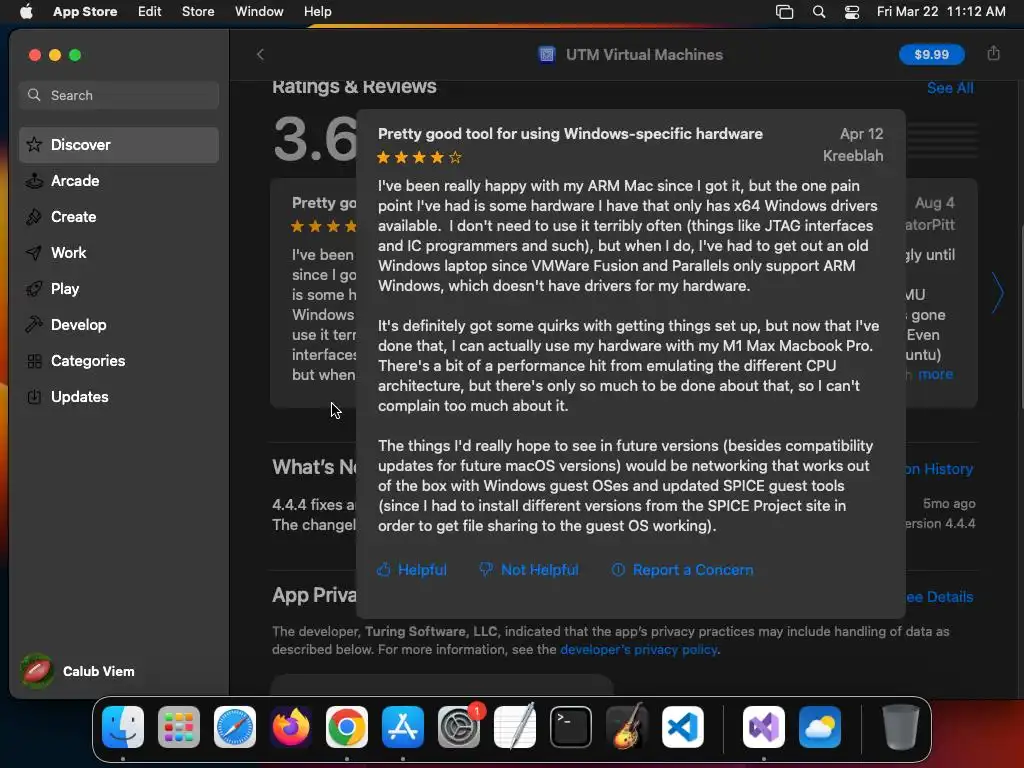Open Safari from the Dock
Screen dimensions: 1024x768
tap(235, 727)
